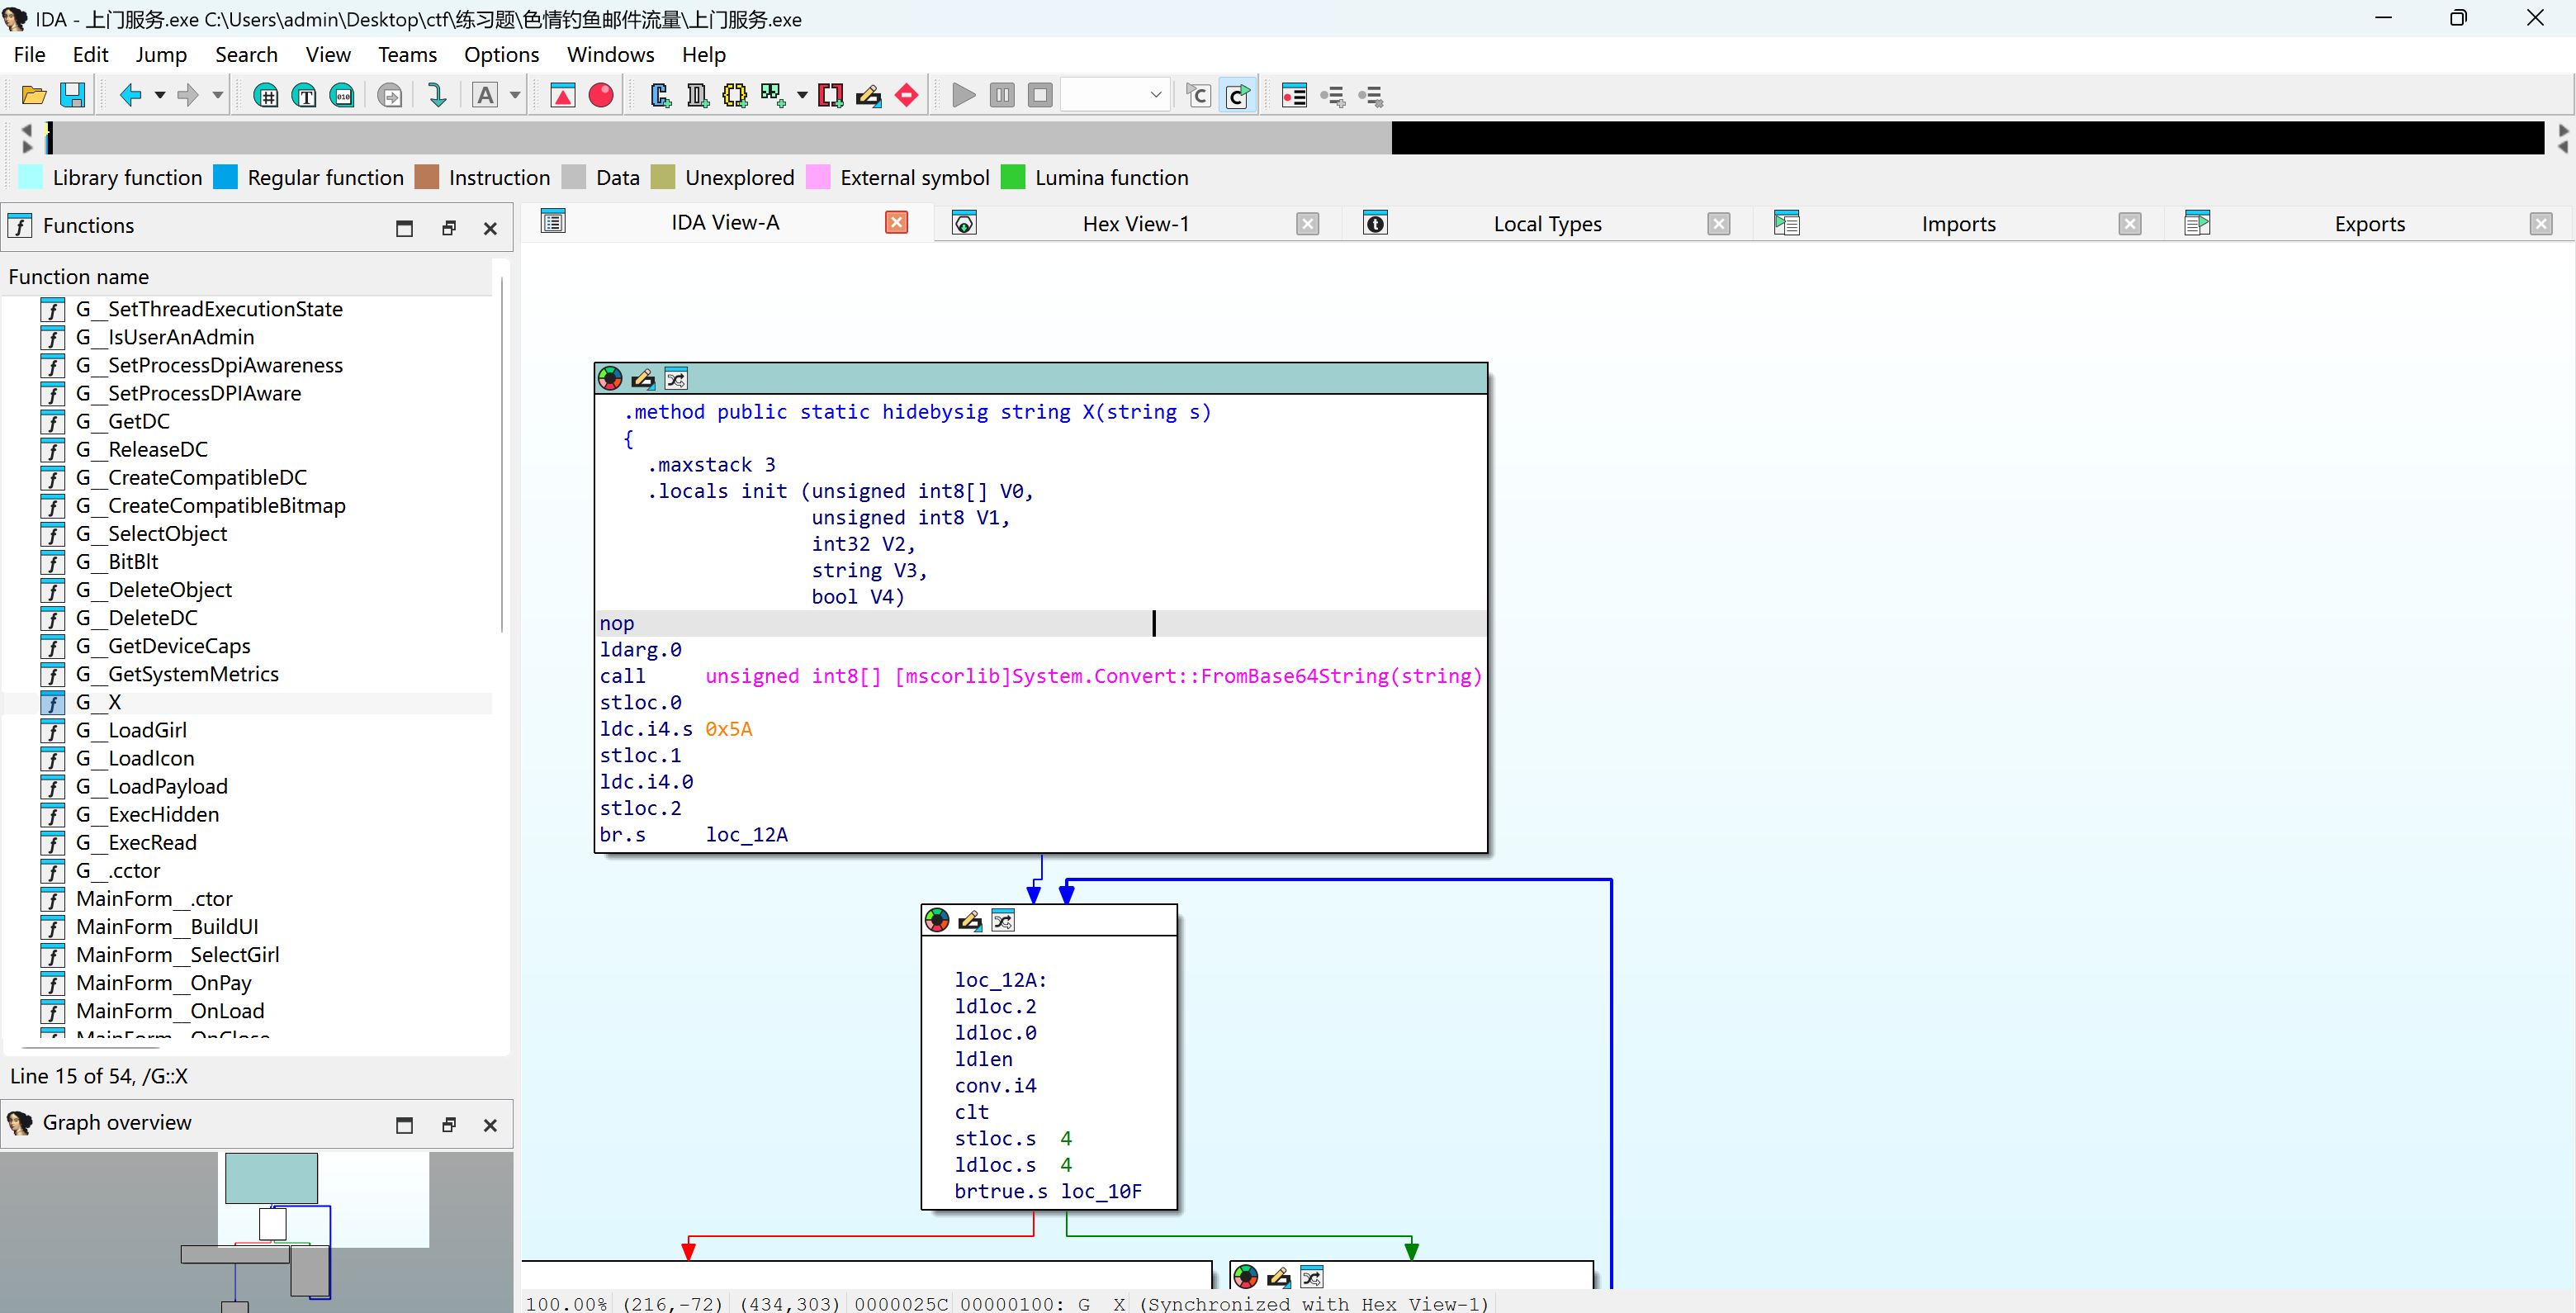Click the delete-watch list icon
2576x1313 pixels.
(x=1370, y=96)
